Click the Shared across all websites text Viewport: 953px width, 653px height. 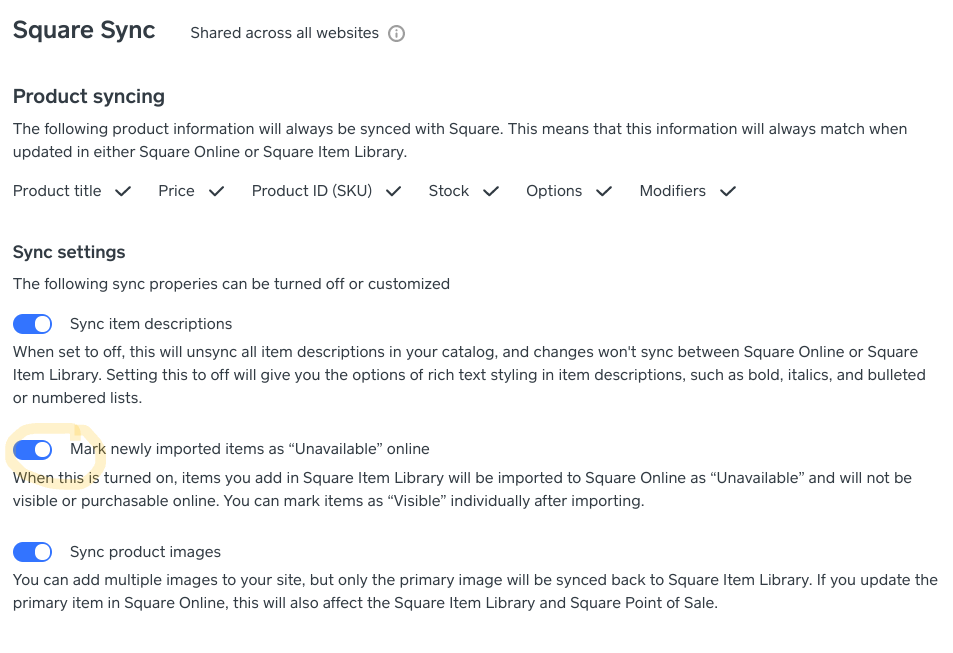284,33
